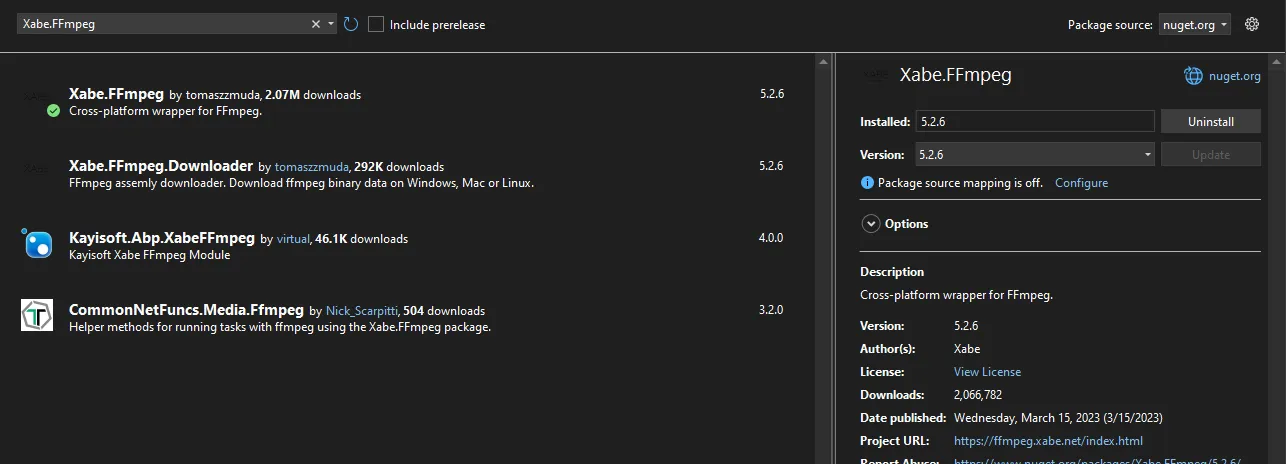Click the CommonNetFuncs.Media.Ffmpeg package icon
This screenshot has height=464, width=1286.
tap(37, 315)
